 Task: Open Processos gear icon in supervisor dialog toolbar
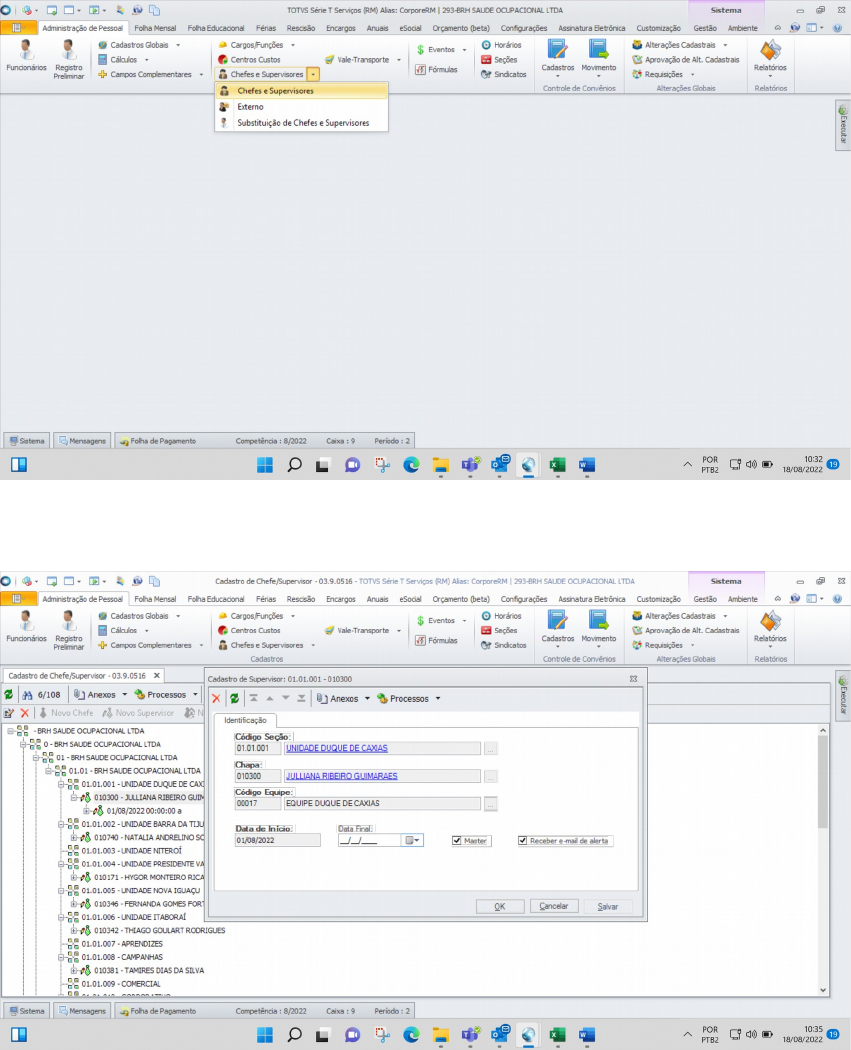coord(382,699)
